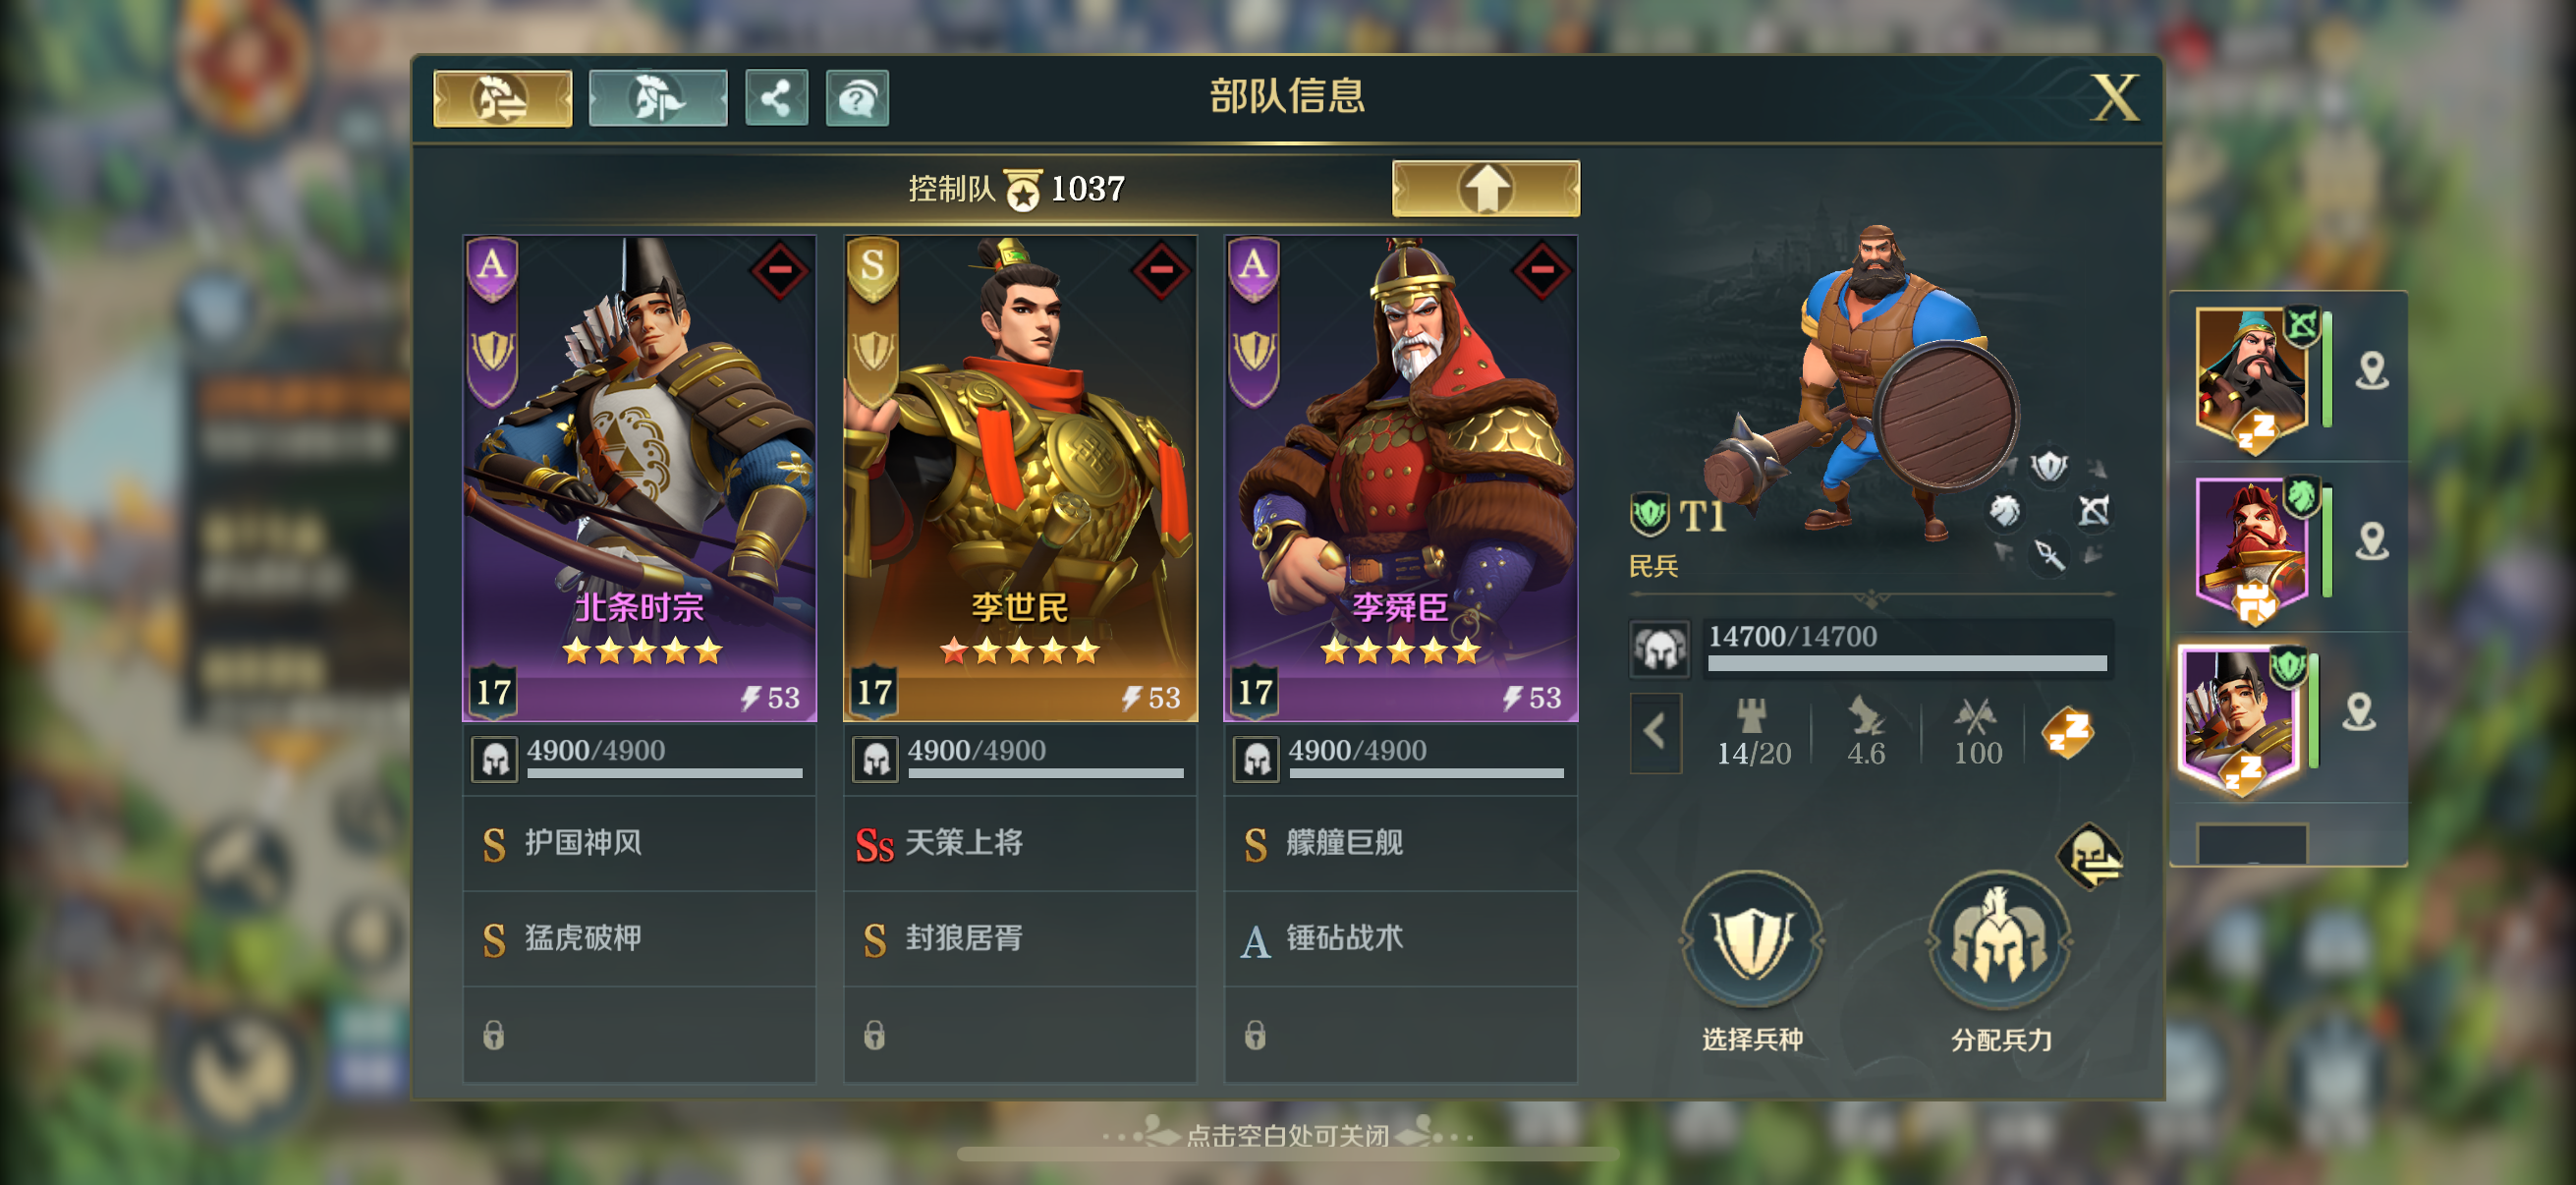Open the 护国神风 skill entry
The image size is (2576, 1185).
coord(639,843)
